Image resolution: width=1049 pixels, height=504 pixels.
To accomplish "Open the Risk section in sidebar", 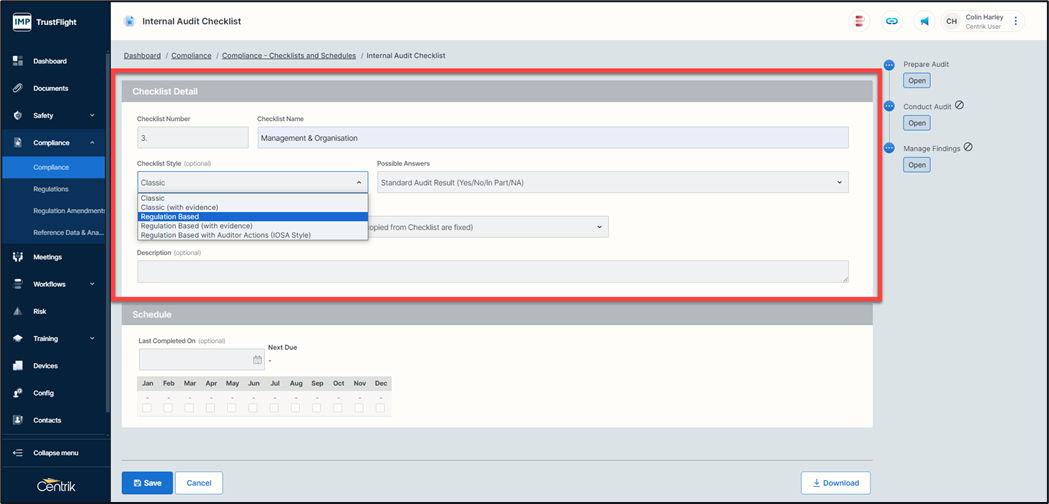I will pyautogui.click(x=40, y=311).
